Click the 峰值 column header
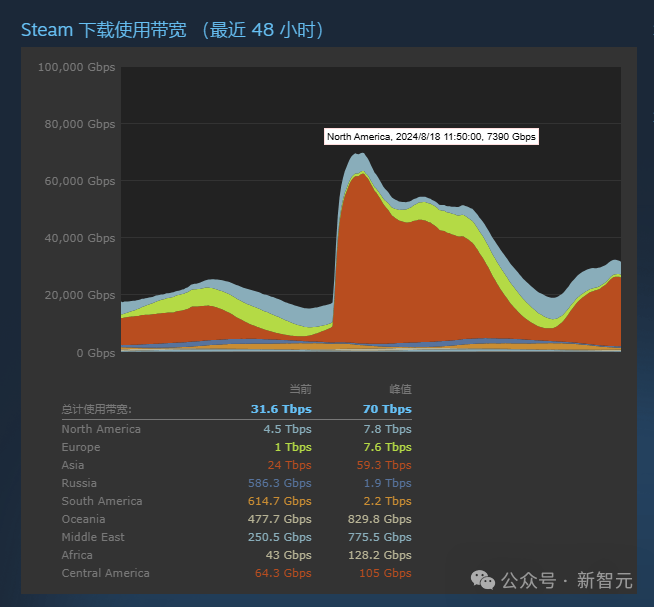654x607 pixels. tap(401, 389)
